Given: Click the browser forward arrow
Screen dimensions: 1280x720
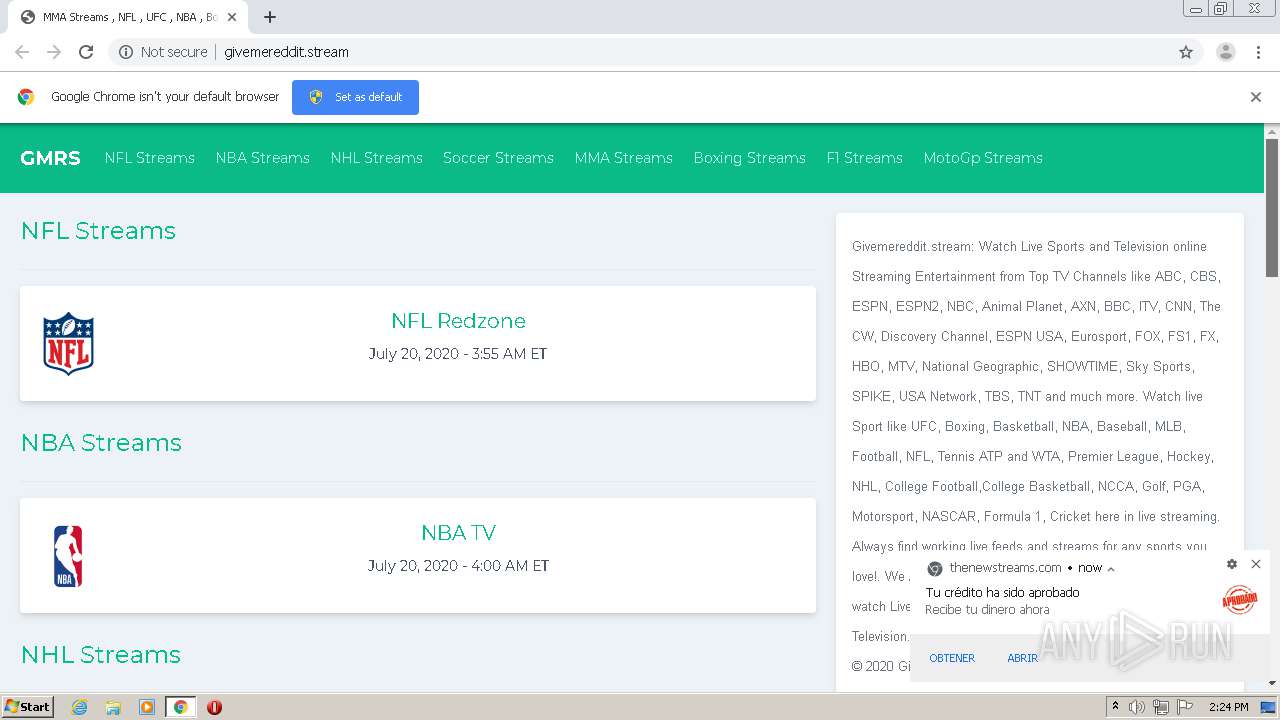Looking at the screenshot, I should (x=54, y=52).
